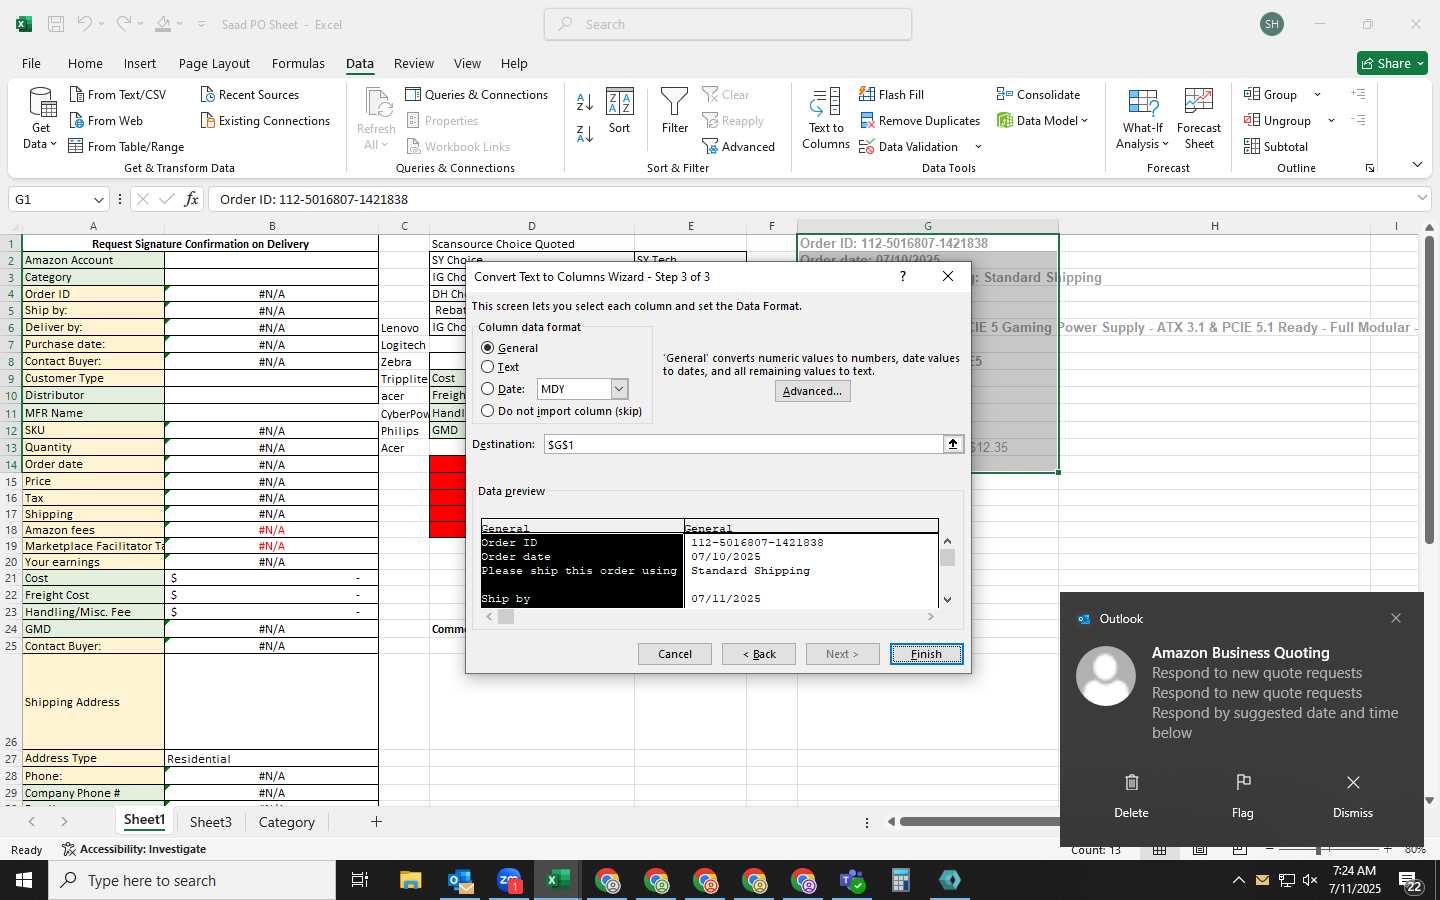The image size is (1440, 900).
Task: Cancel the Text to Columns wizard
Action: tap(675, 654)
